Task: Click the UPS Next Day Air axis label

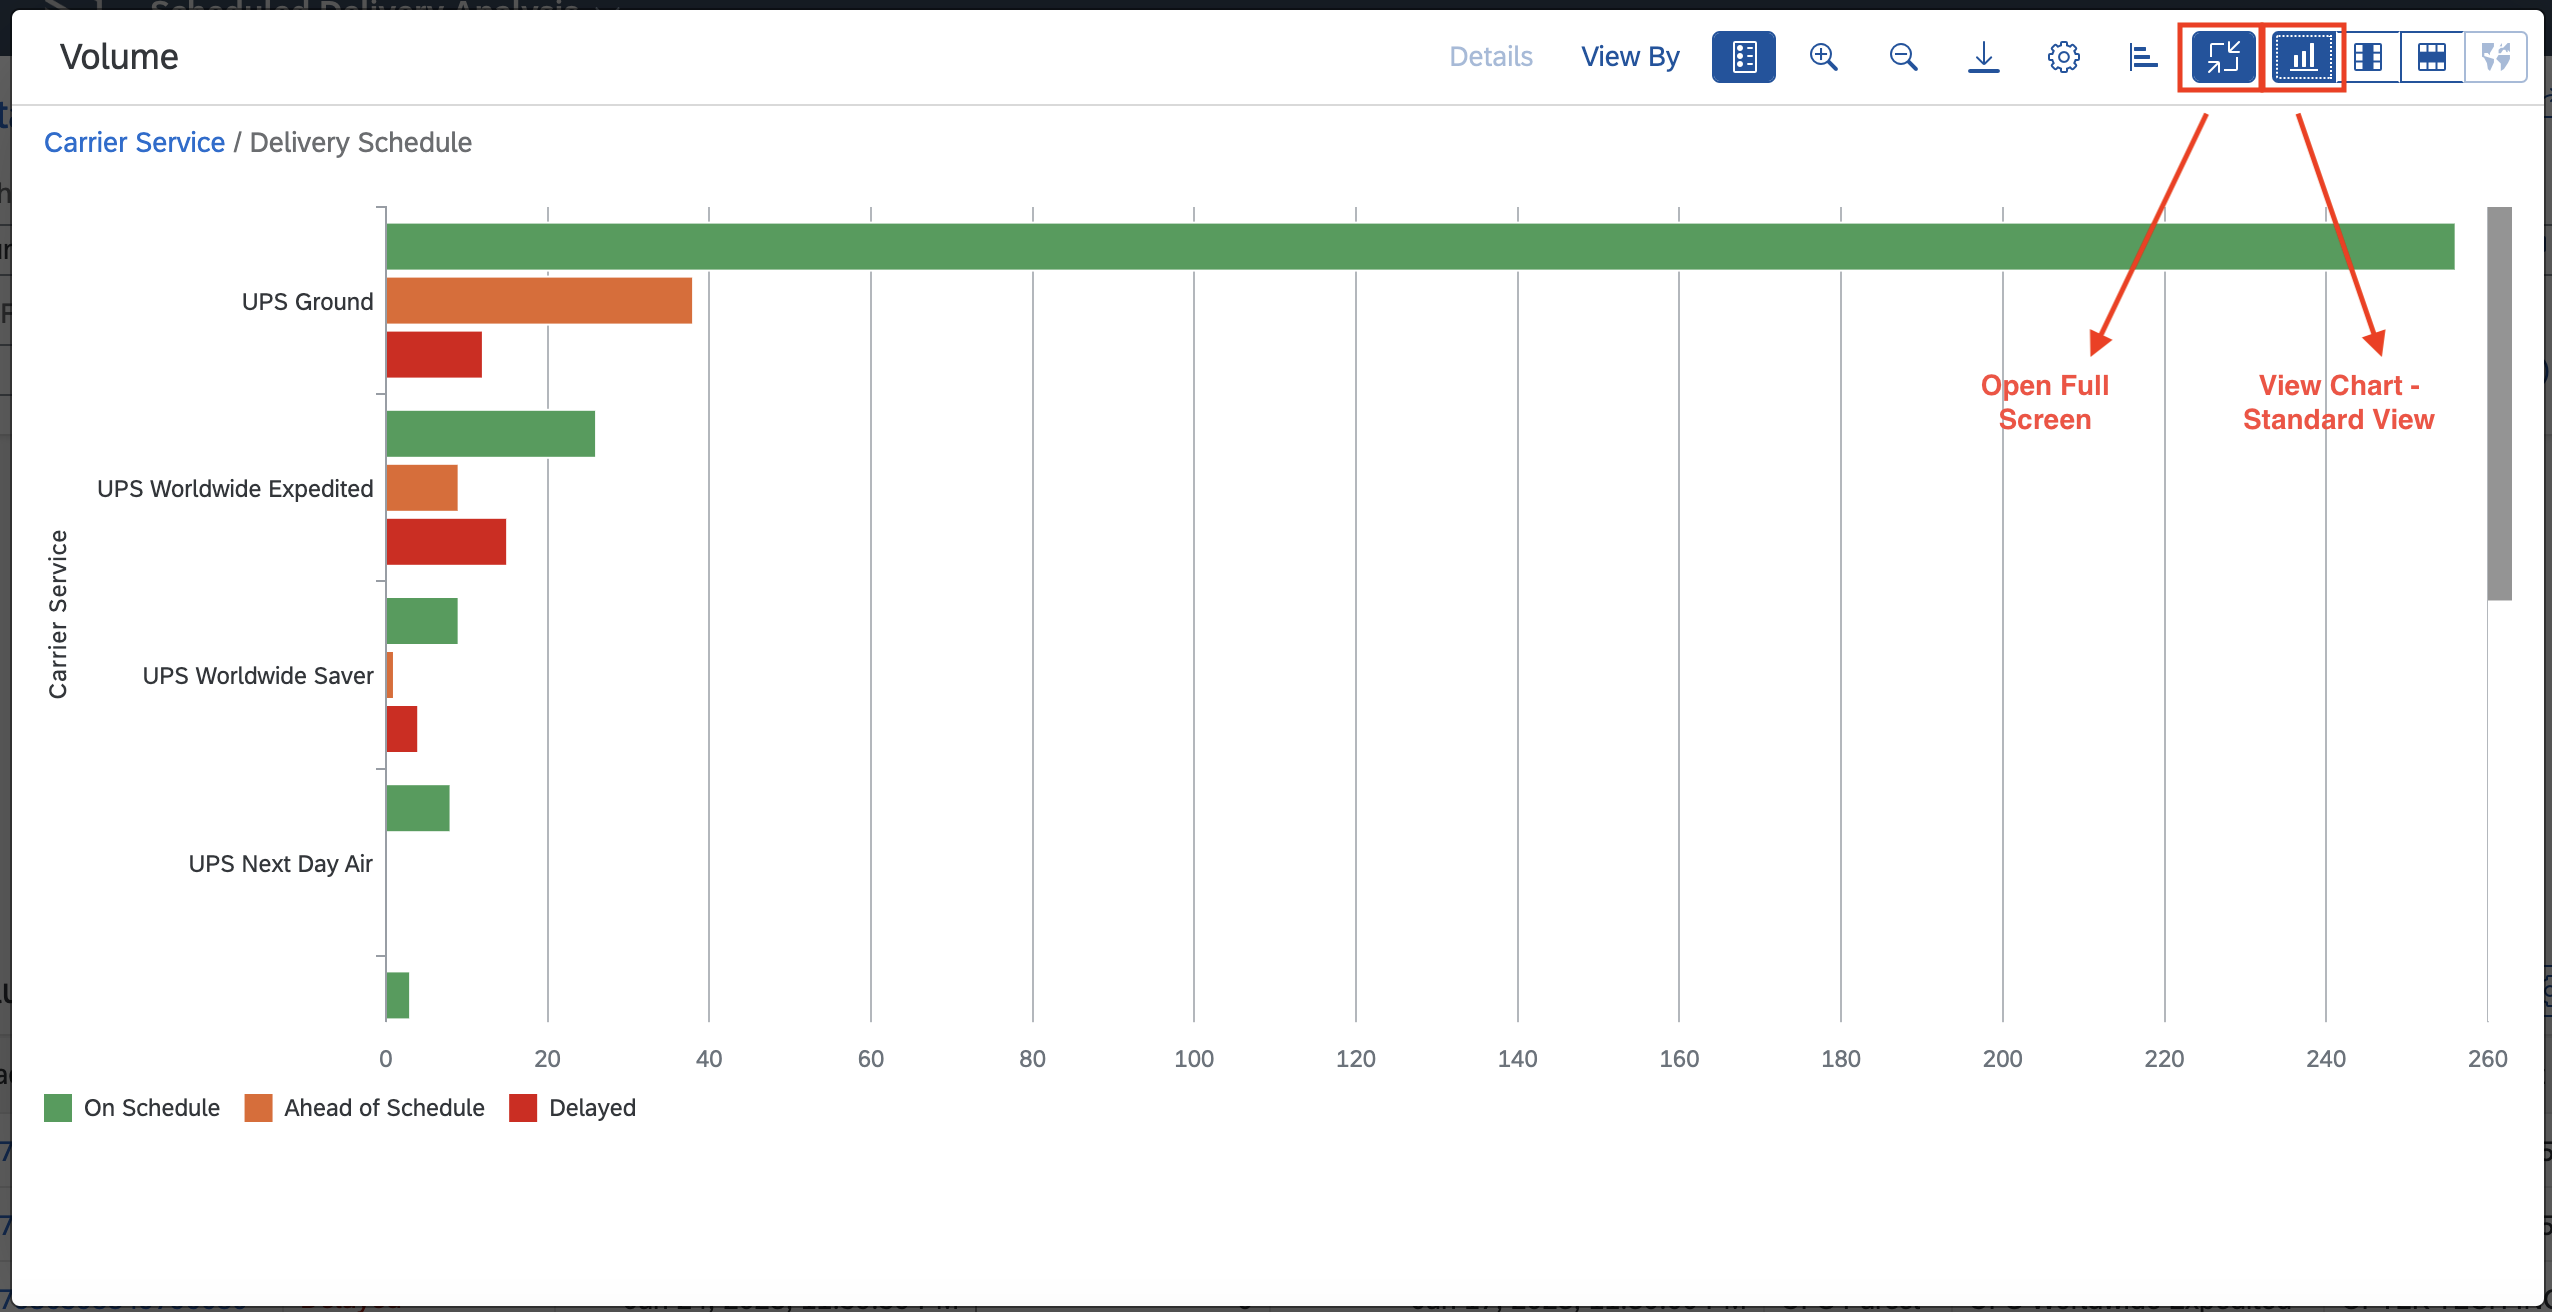Action: tap(281, 863)
